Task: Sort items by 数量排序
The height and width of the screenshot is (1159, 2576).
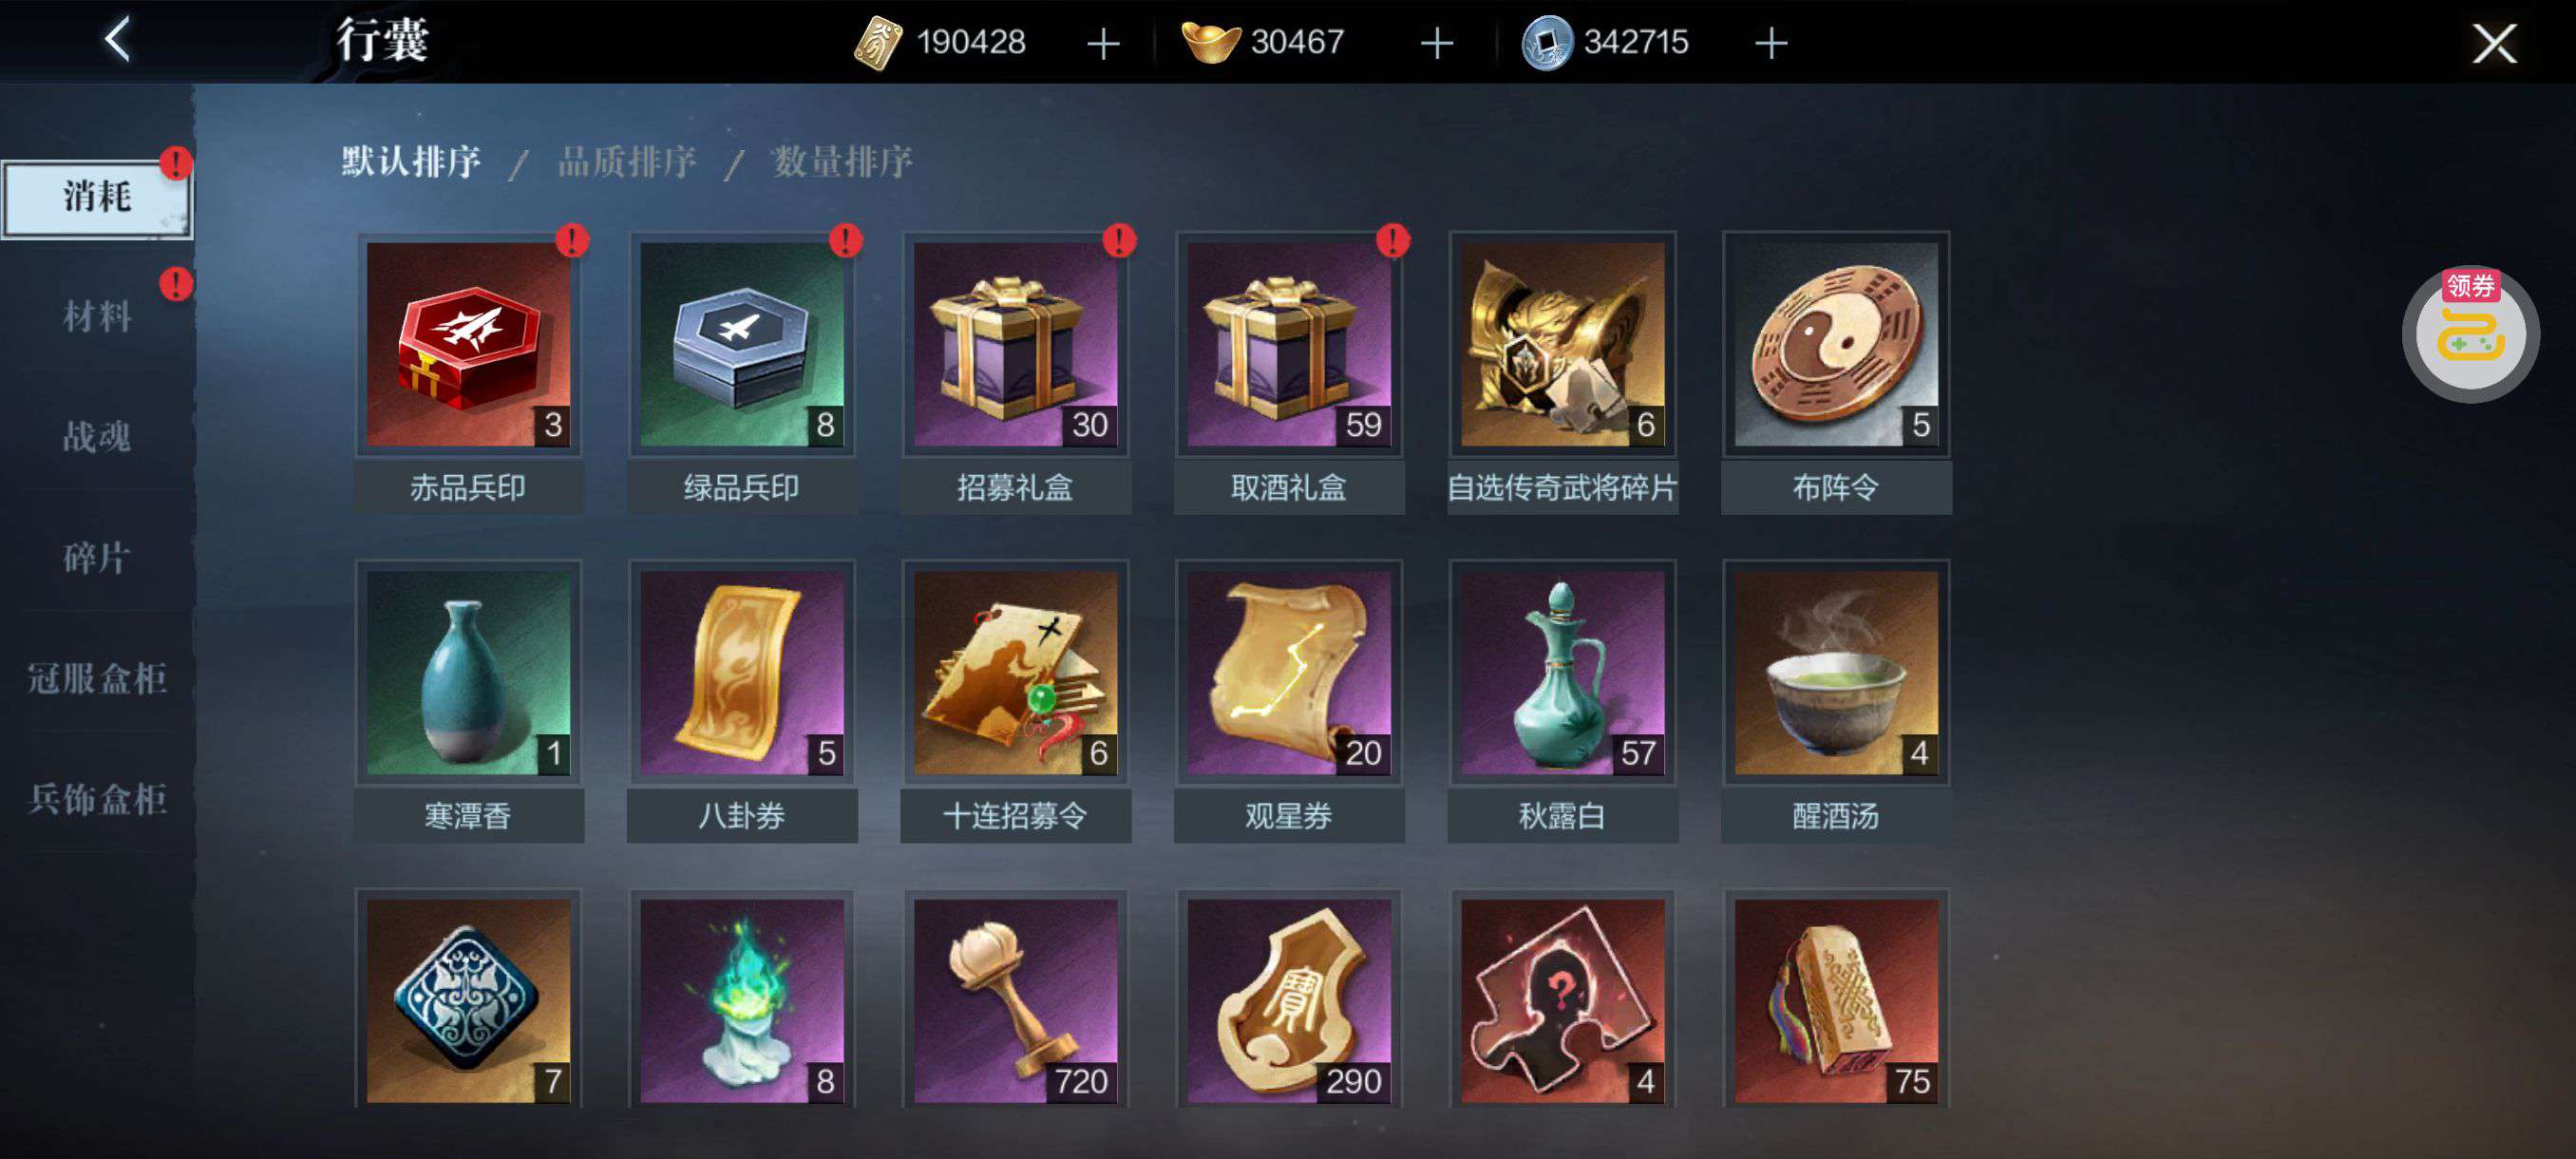Action: 842,161
